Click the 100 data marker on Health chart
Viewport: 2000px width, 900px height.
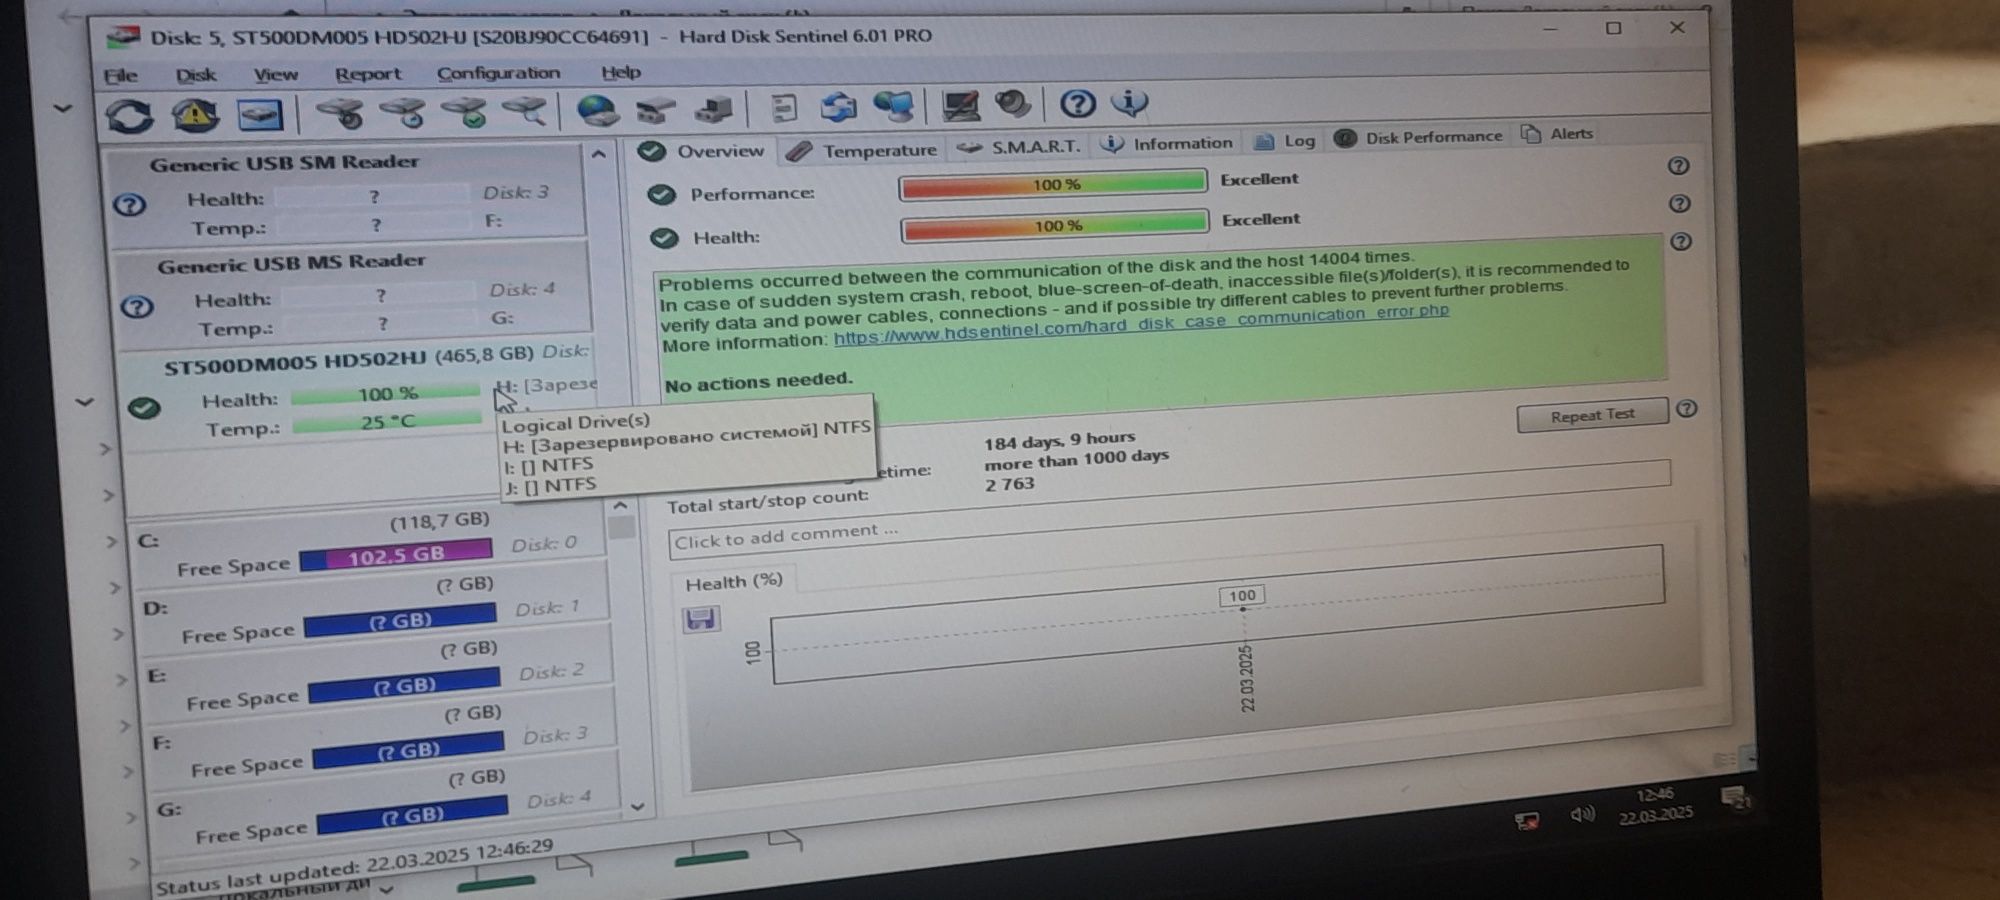[x=1242, y=596]
